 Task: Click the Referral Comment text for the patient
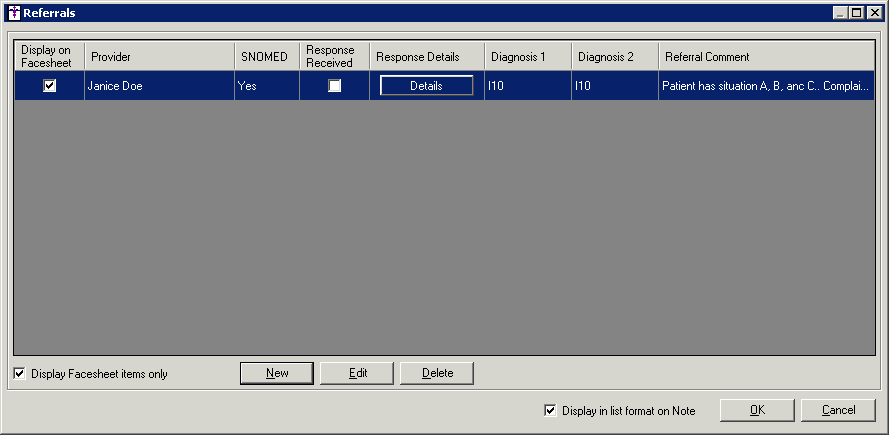click(765, 86)
